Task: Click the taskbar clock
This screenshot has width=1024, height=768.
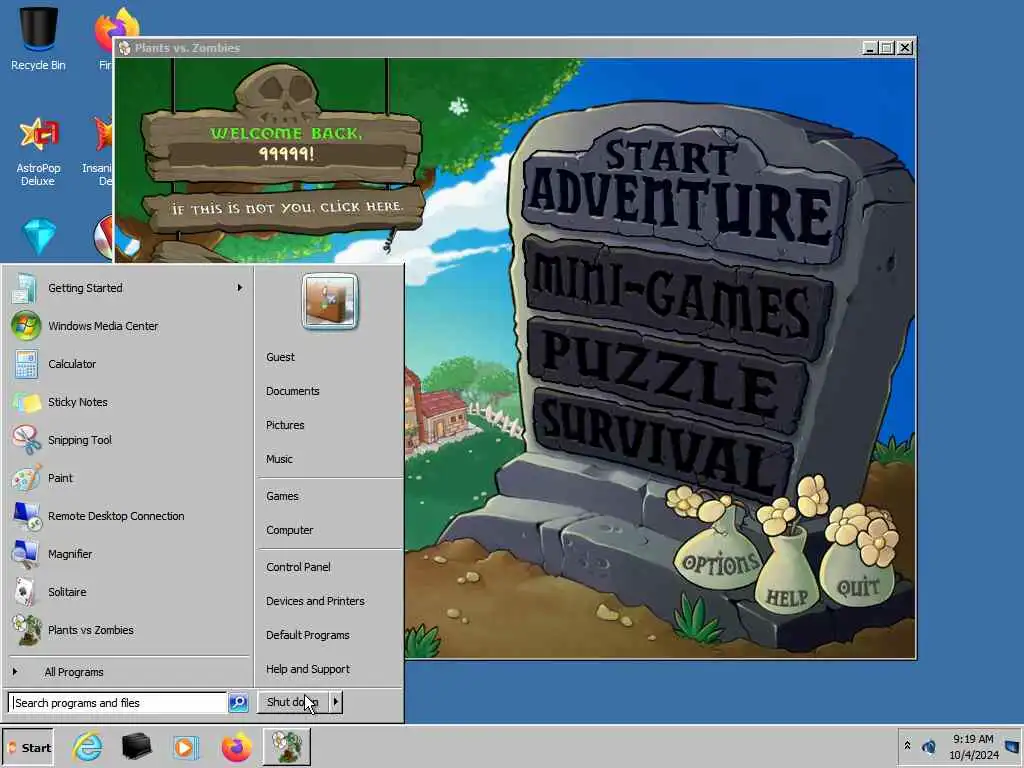Action: pyautogui.click(x=973, y=747)
